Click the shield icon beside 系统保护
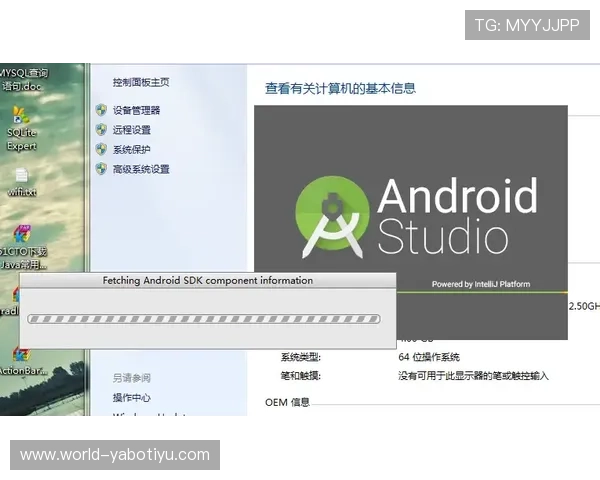 click(101, 149)
